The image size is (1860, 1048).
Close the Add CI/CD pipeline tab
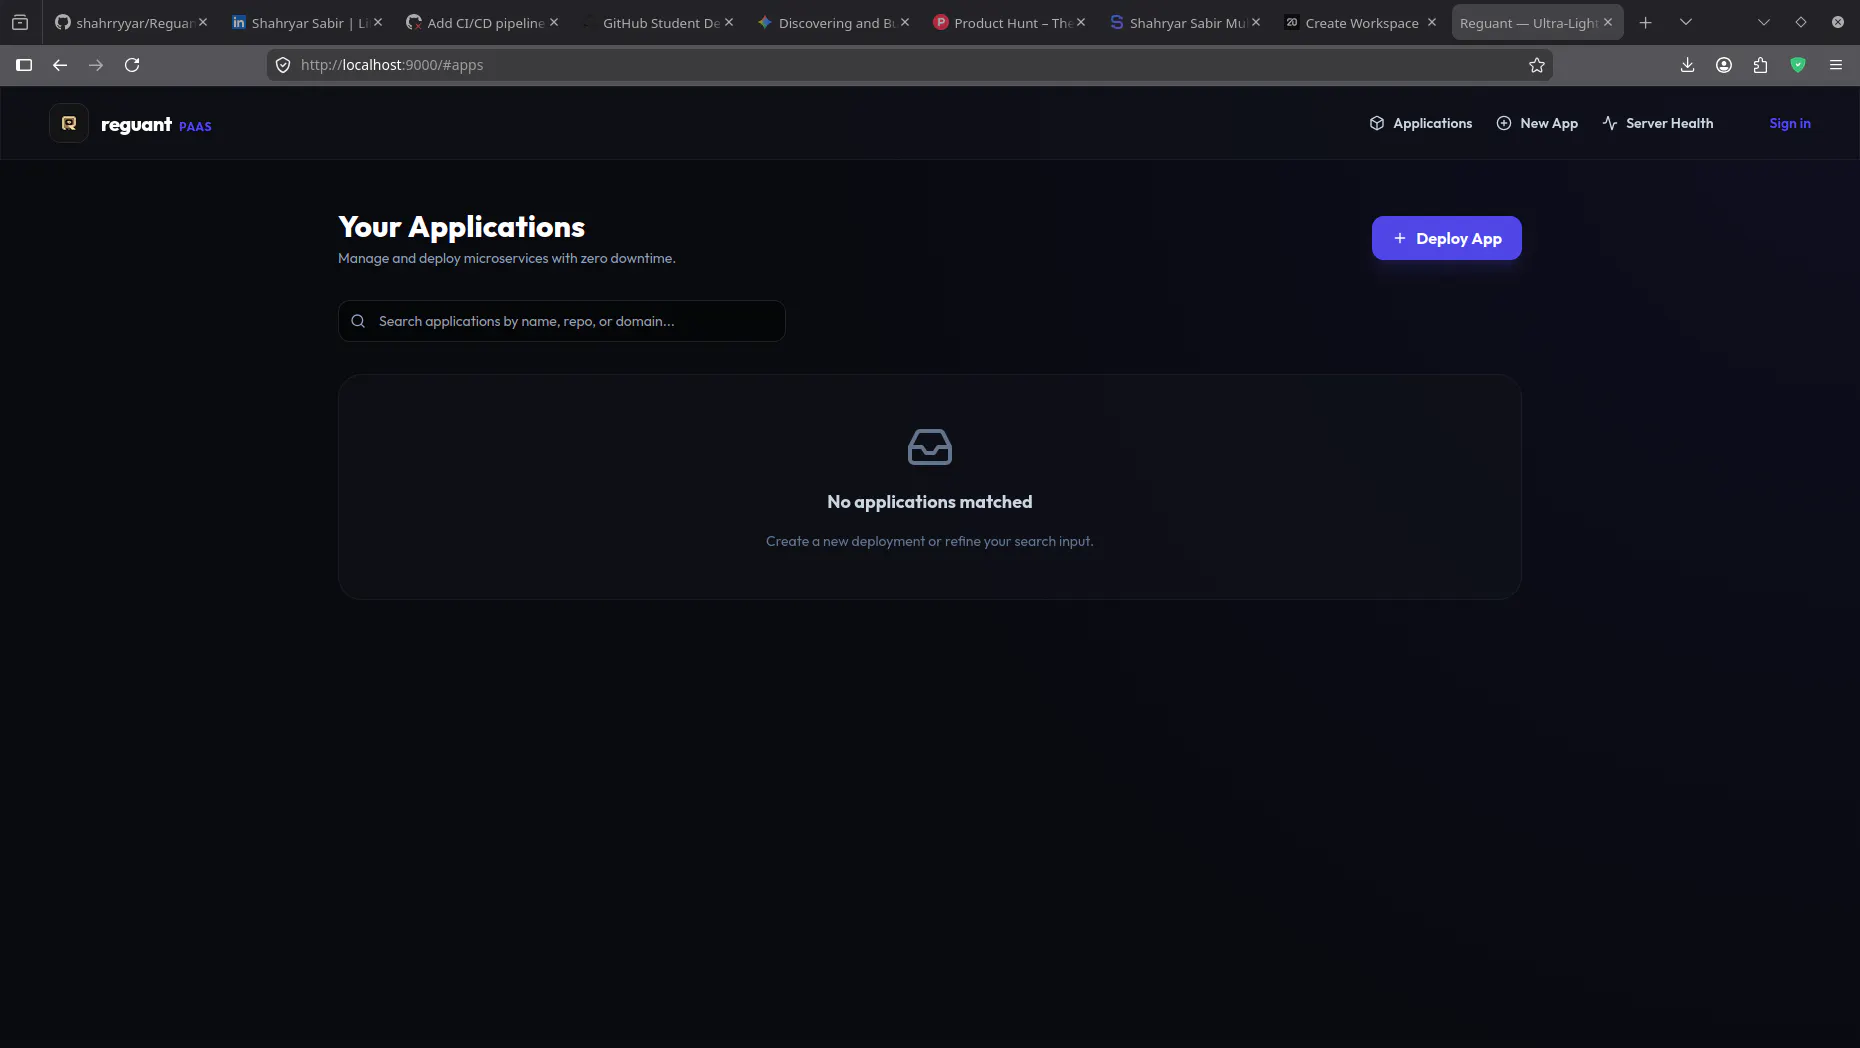(x=554, y=22)
